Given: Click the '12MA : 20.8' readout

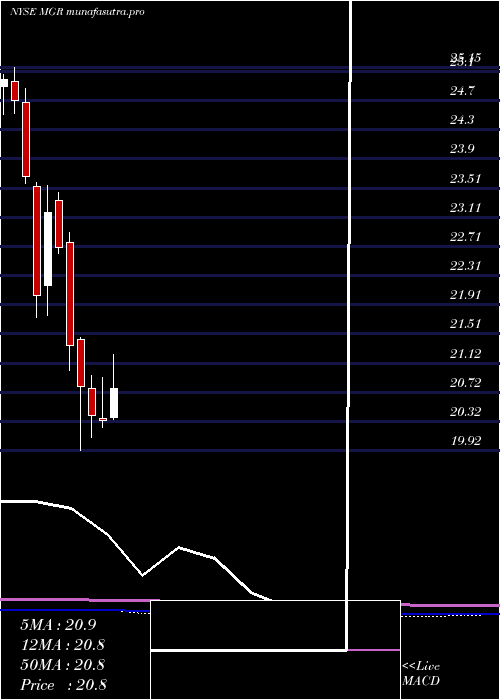Looking at the screenshot, I should [x=62, y=645].
